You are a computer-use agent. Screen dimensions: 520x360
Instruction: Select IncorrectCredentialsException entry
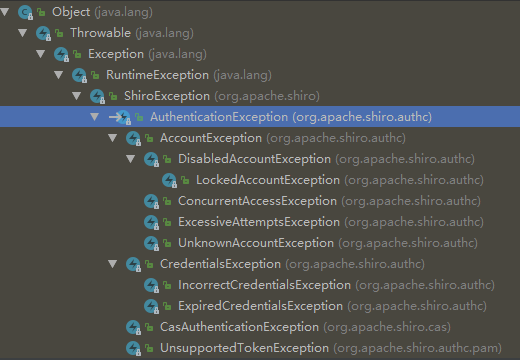pos(336,285)
